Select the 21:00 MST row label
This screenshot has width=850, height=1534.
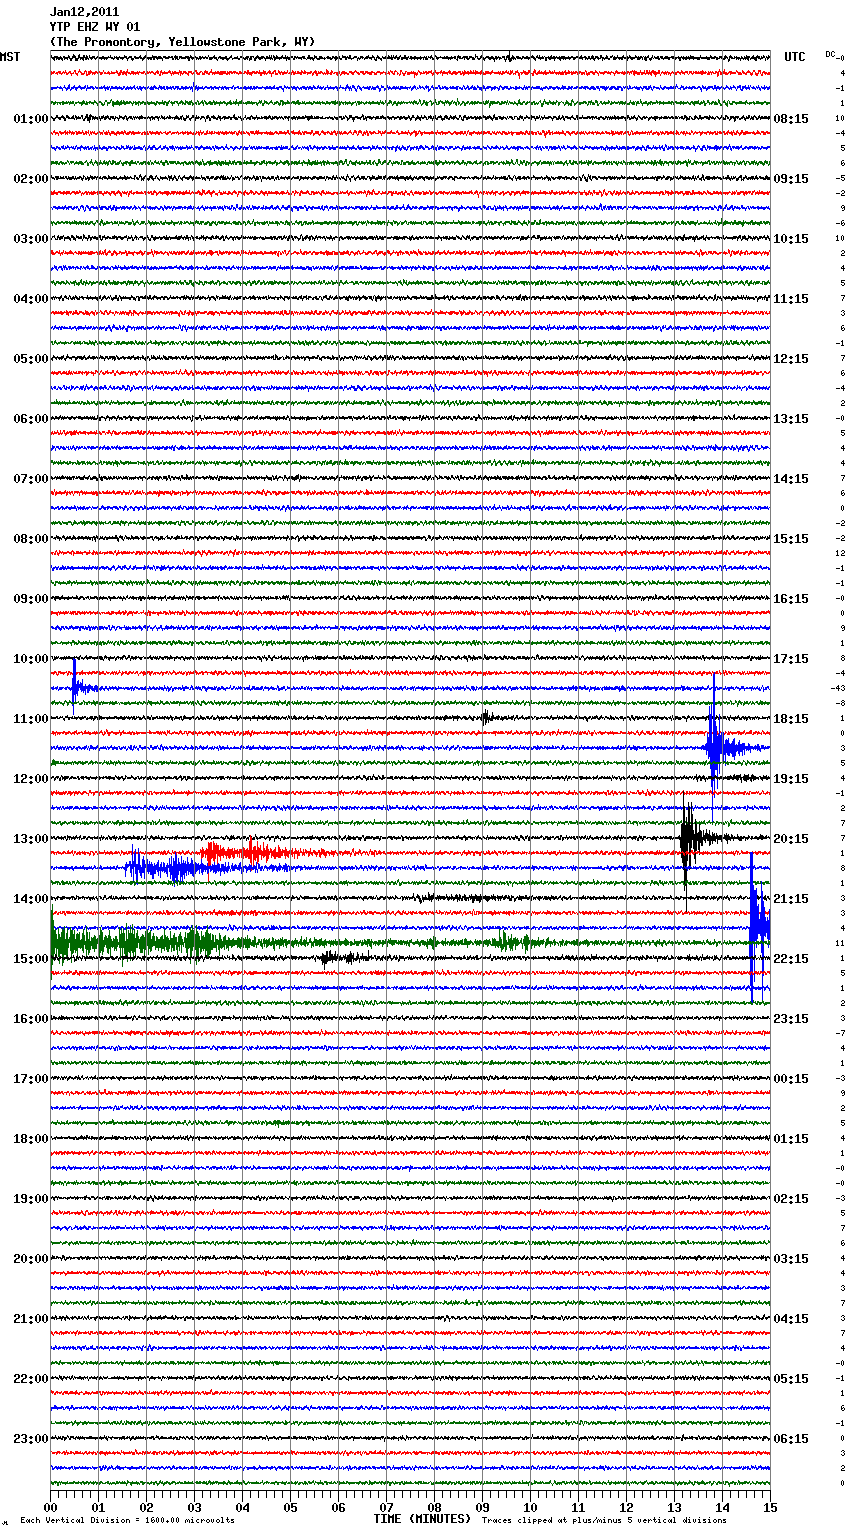coord(30,1319)
